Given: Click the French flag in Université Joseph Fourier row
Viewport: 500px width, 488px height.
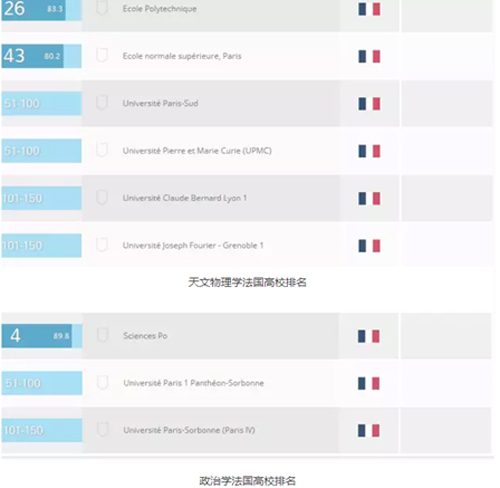Looking at the screenshot, I should 369,246.
